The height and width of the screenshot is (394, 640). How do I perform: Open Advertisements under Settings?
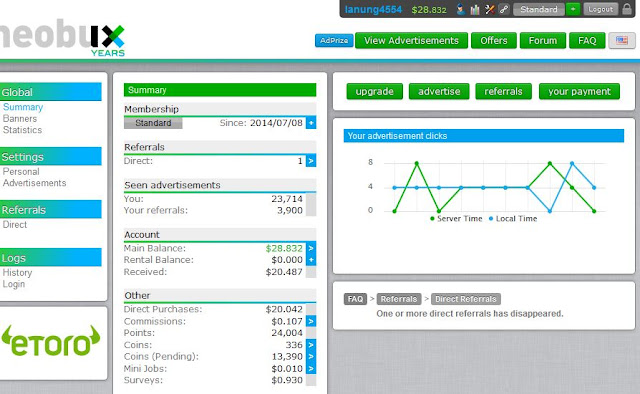[34, 183]
